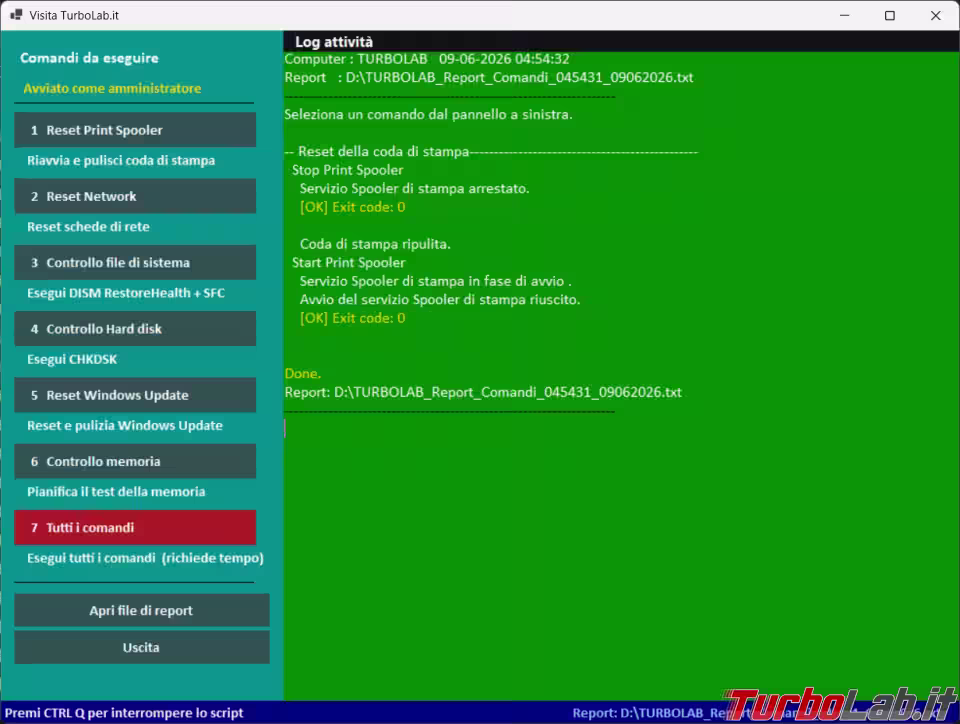This screenshot has width=960, height=724.
Task: Launch the Controllo Hard disk command
Action: (135, 329)
